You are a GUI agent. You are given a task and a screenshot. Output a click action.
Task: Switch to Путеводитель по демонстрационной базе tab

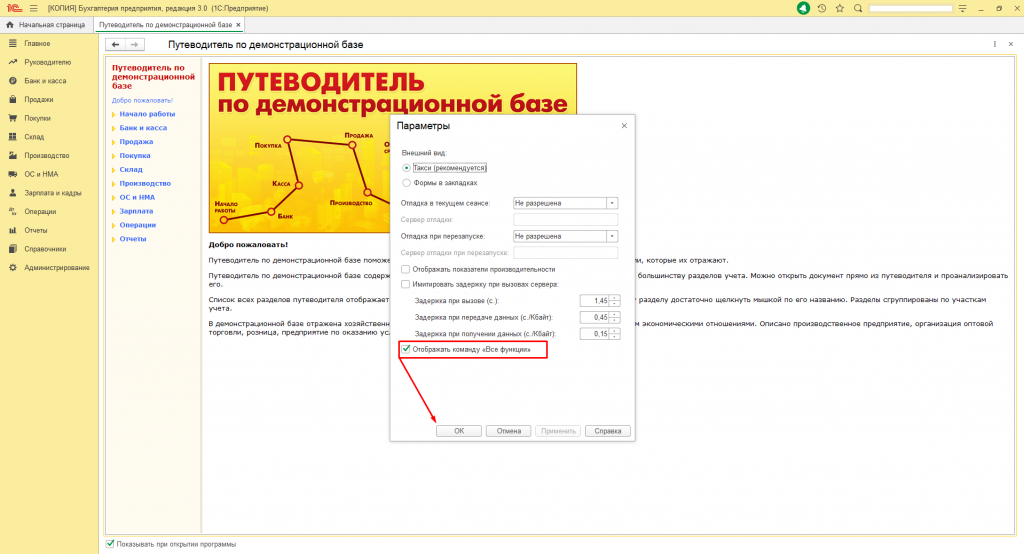click(169, 25)
